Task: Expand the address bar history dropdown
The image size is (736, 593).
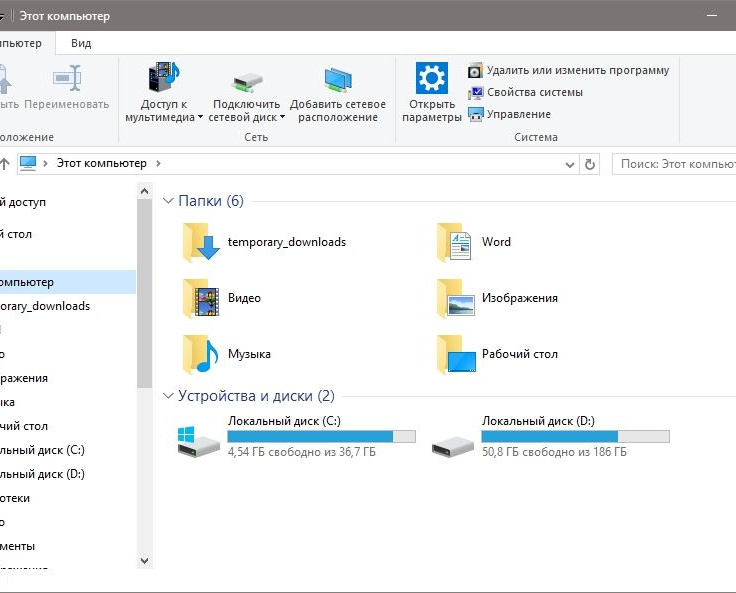Action: pyautogui.click(x=568, y=164)
